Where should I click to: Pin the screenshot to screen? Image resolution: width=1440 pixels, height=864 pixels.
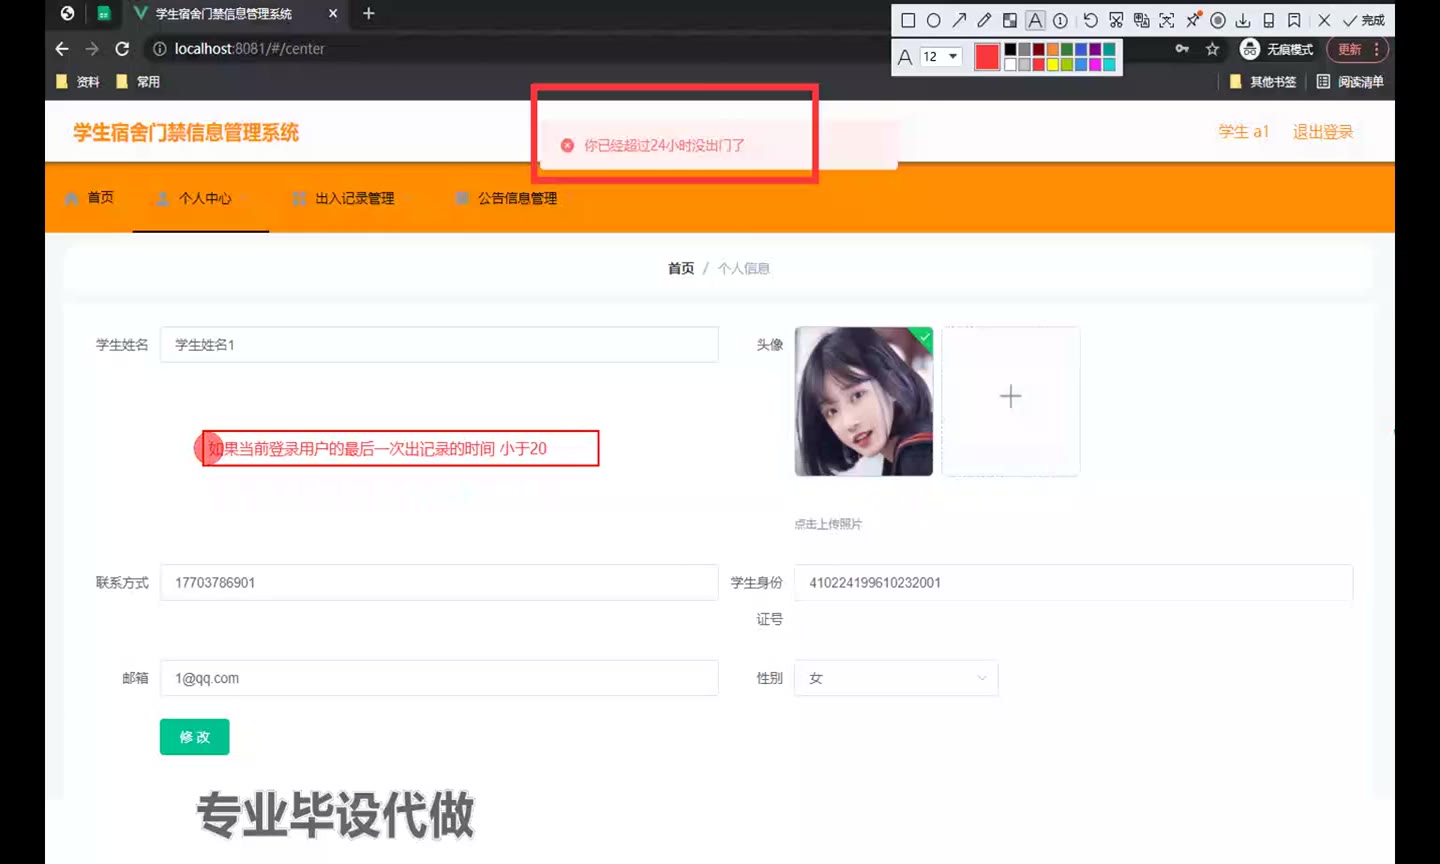pos(1192,20)
